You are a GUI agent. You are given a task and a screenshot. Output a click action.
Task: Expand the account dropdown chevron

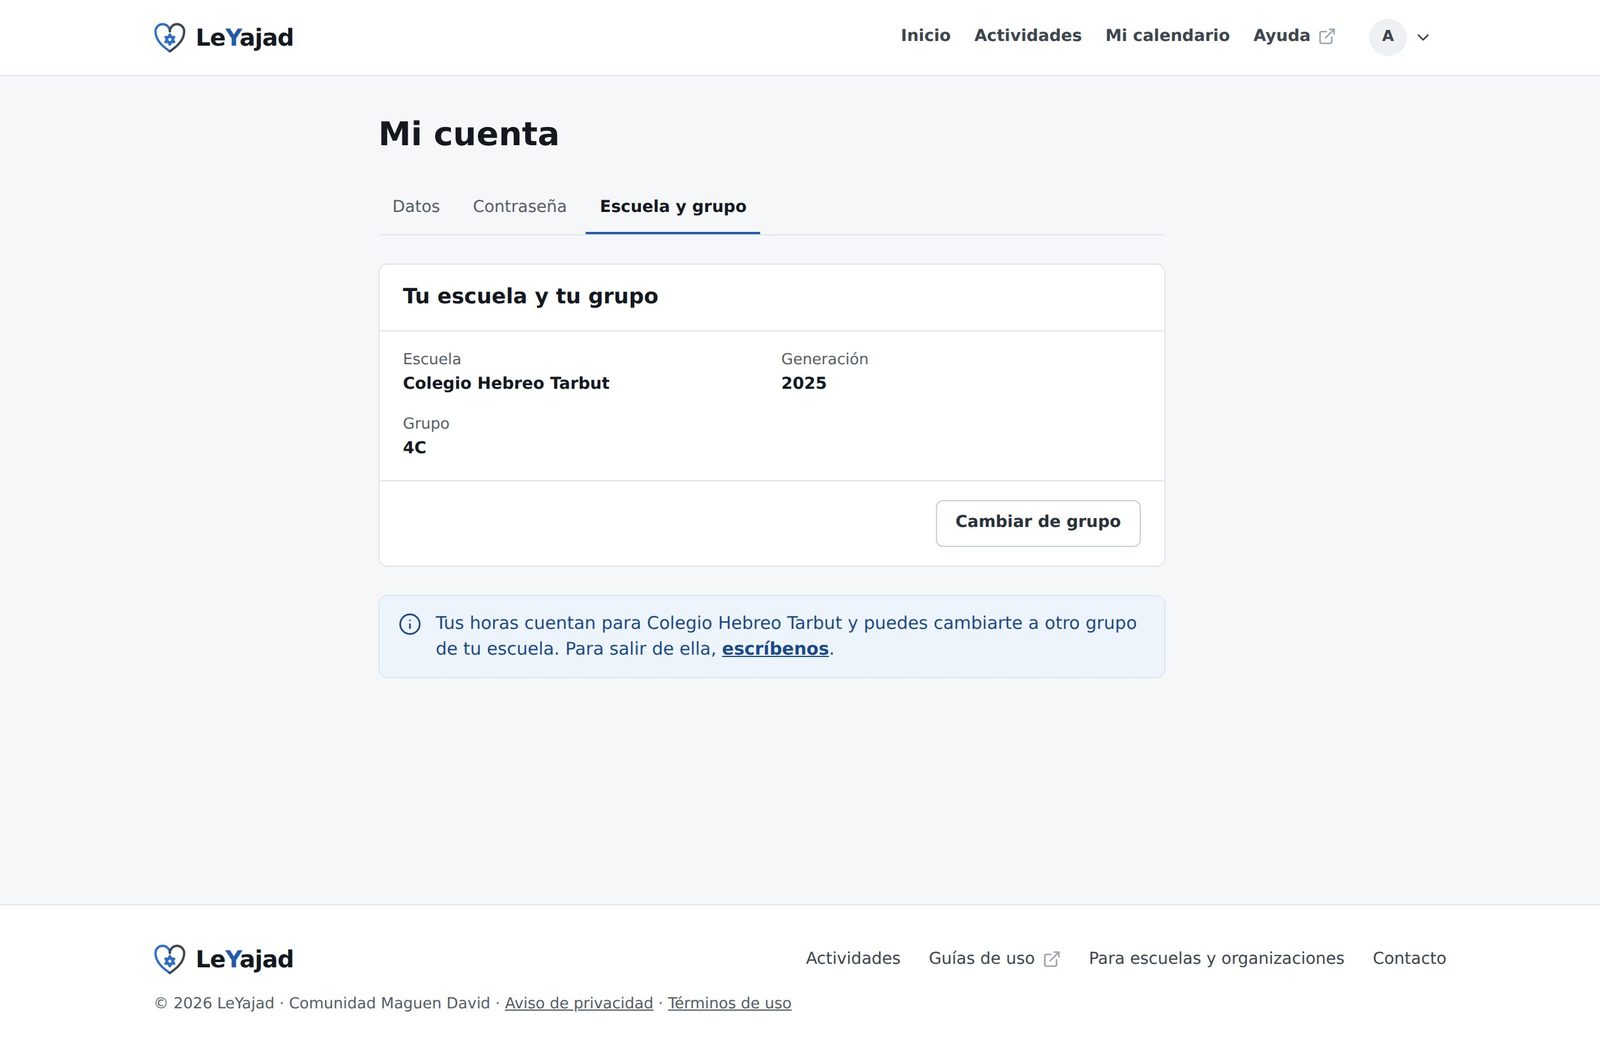pos(1423,37)
